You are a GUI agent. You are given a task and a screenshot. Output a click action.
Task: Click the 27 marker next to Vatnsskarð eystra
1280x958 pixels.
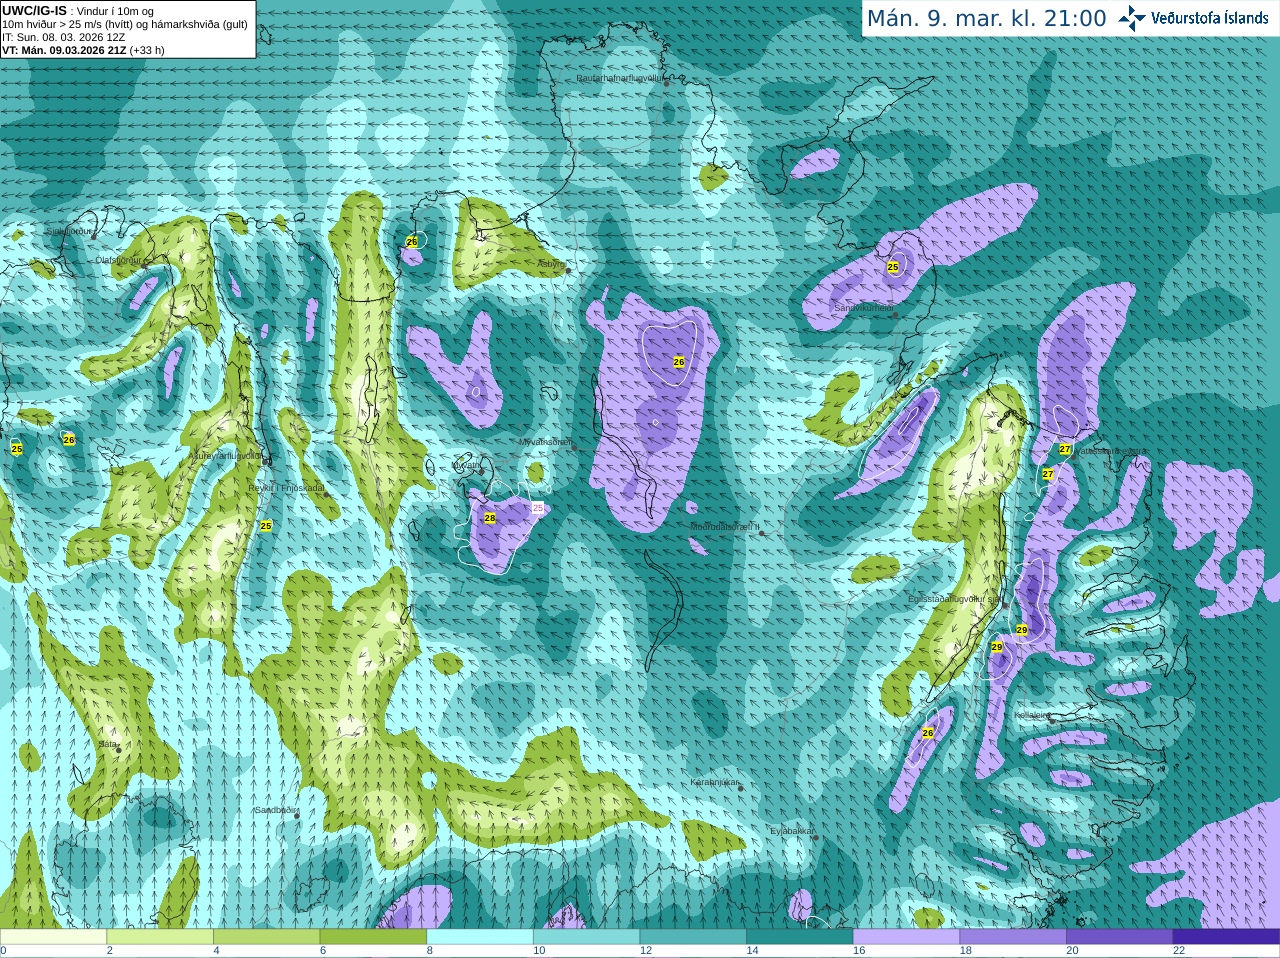tap(1065, 450)
